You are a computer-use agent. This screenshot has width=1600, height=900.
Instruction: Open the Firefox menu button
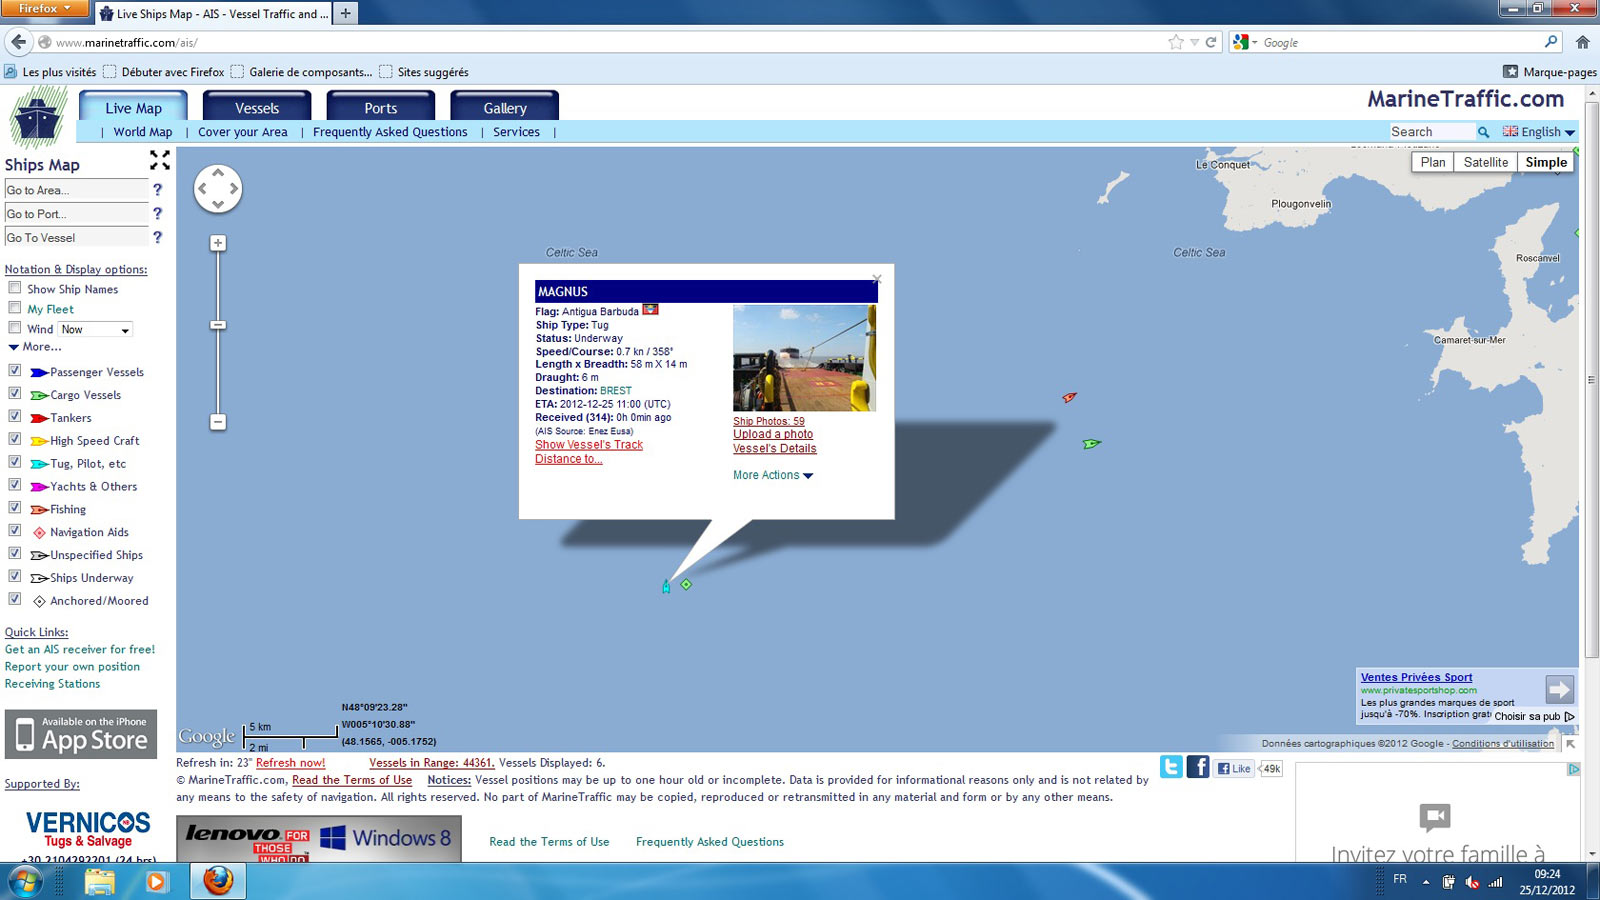coord(45,8)
